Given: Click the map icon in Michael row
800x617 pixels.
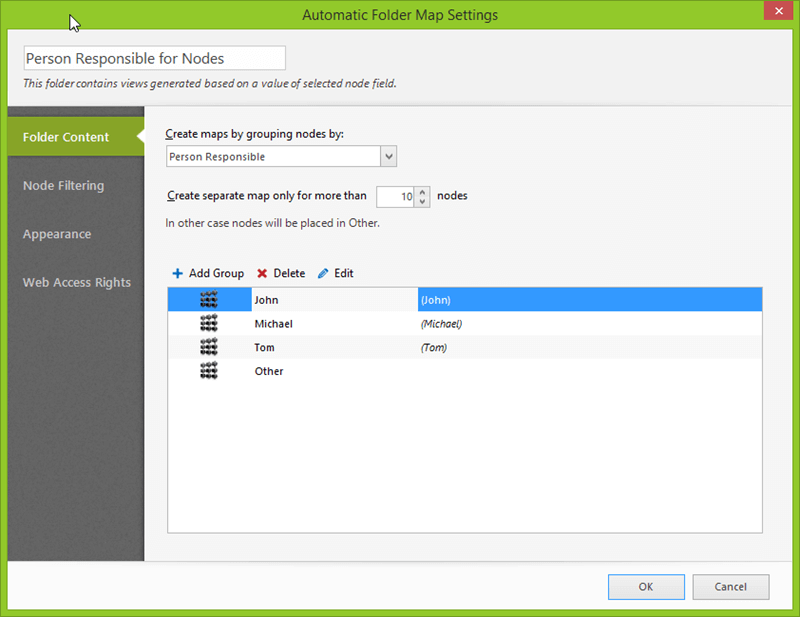Looking at the screenshot, I should [209, 323].
